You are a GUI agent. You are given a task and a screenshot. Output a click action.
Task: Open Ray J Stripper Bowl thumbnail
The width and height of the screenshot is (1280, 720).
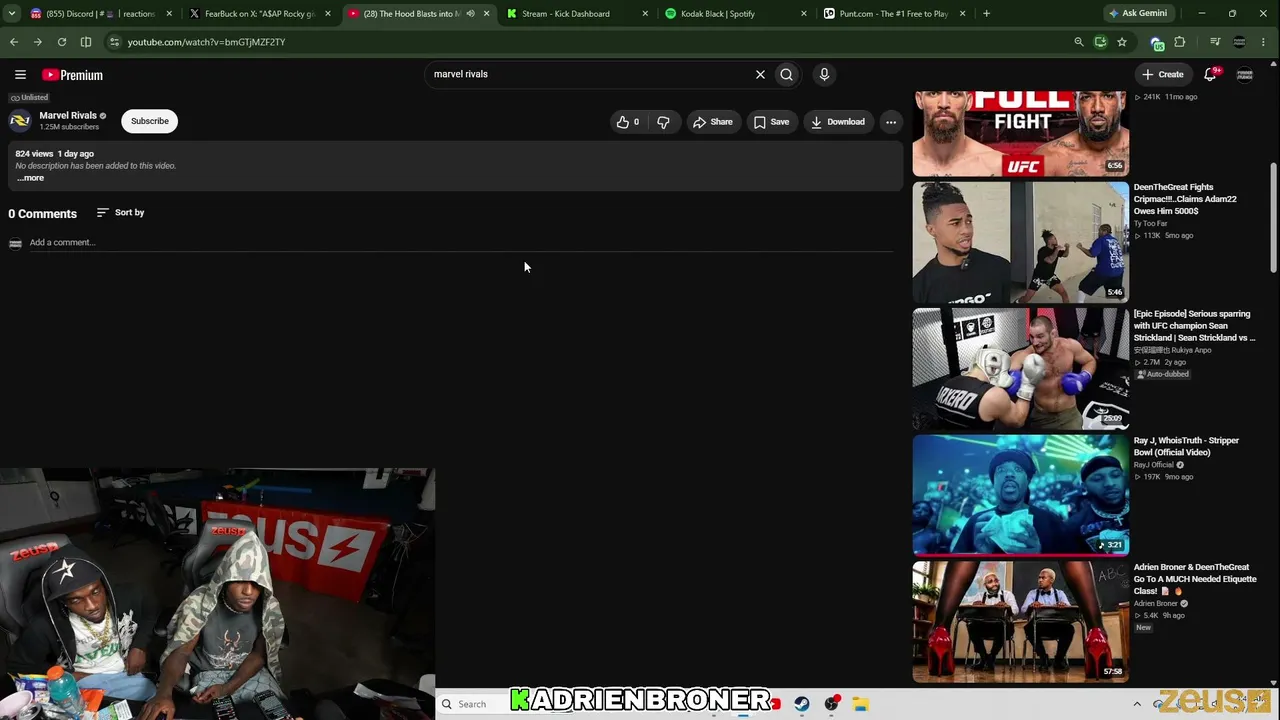[x=1020, y=495]
